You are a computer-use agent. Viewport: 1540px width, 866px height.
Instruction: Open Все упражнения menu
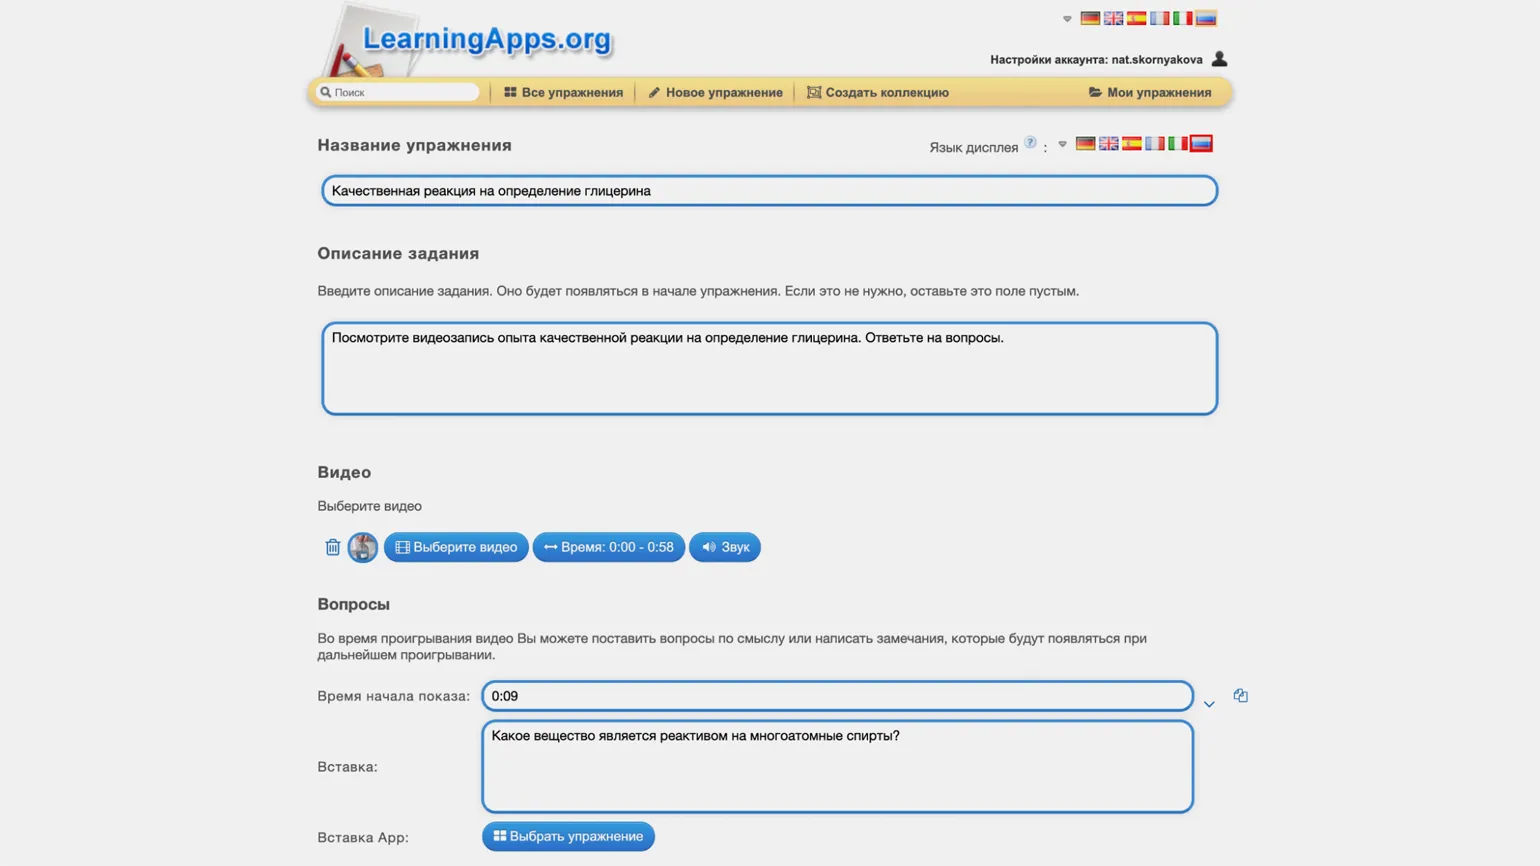563,92
